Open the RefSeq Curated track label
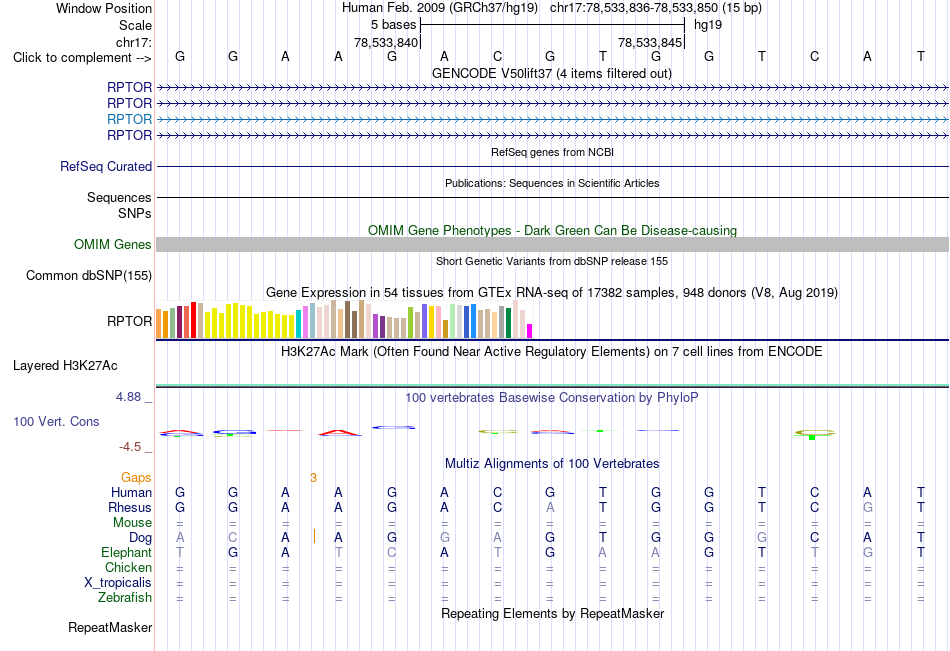The width and height of the screenshot is (950, 651). point(106,166)
